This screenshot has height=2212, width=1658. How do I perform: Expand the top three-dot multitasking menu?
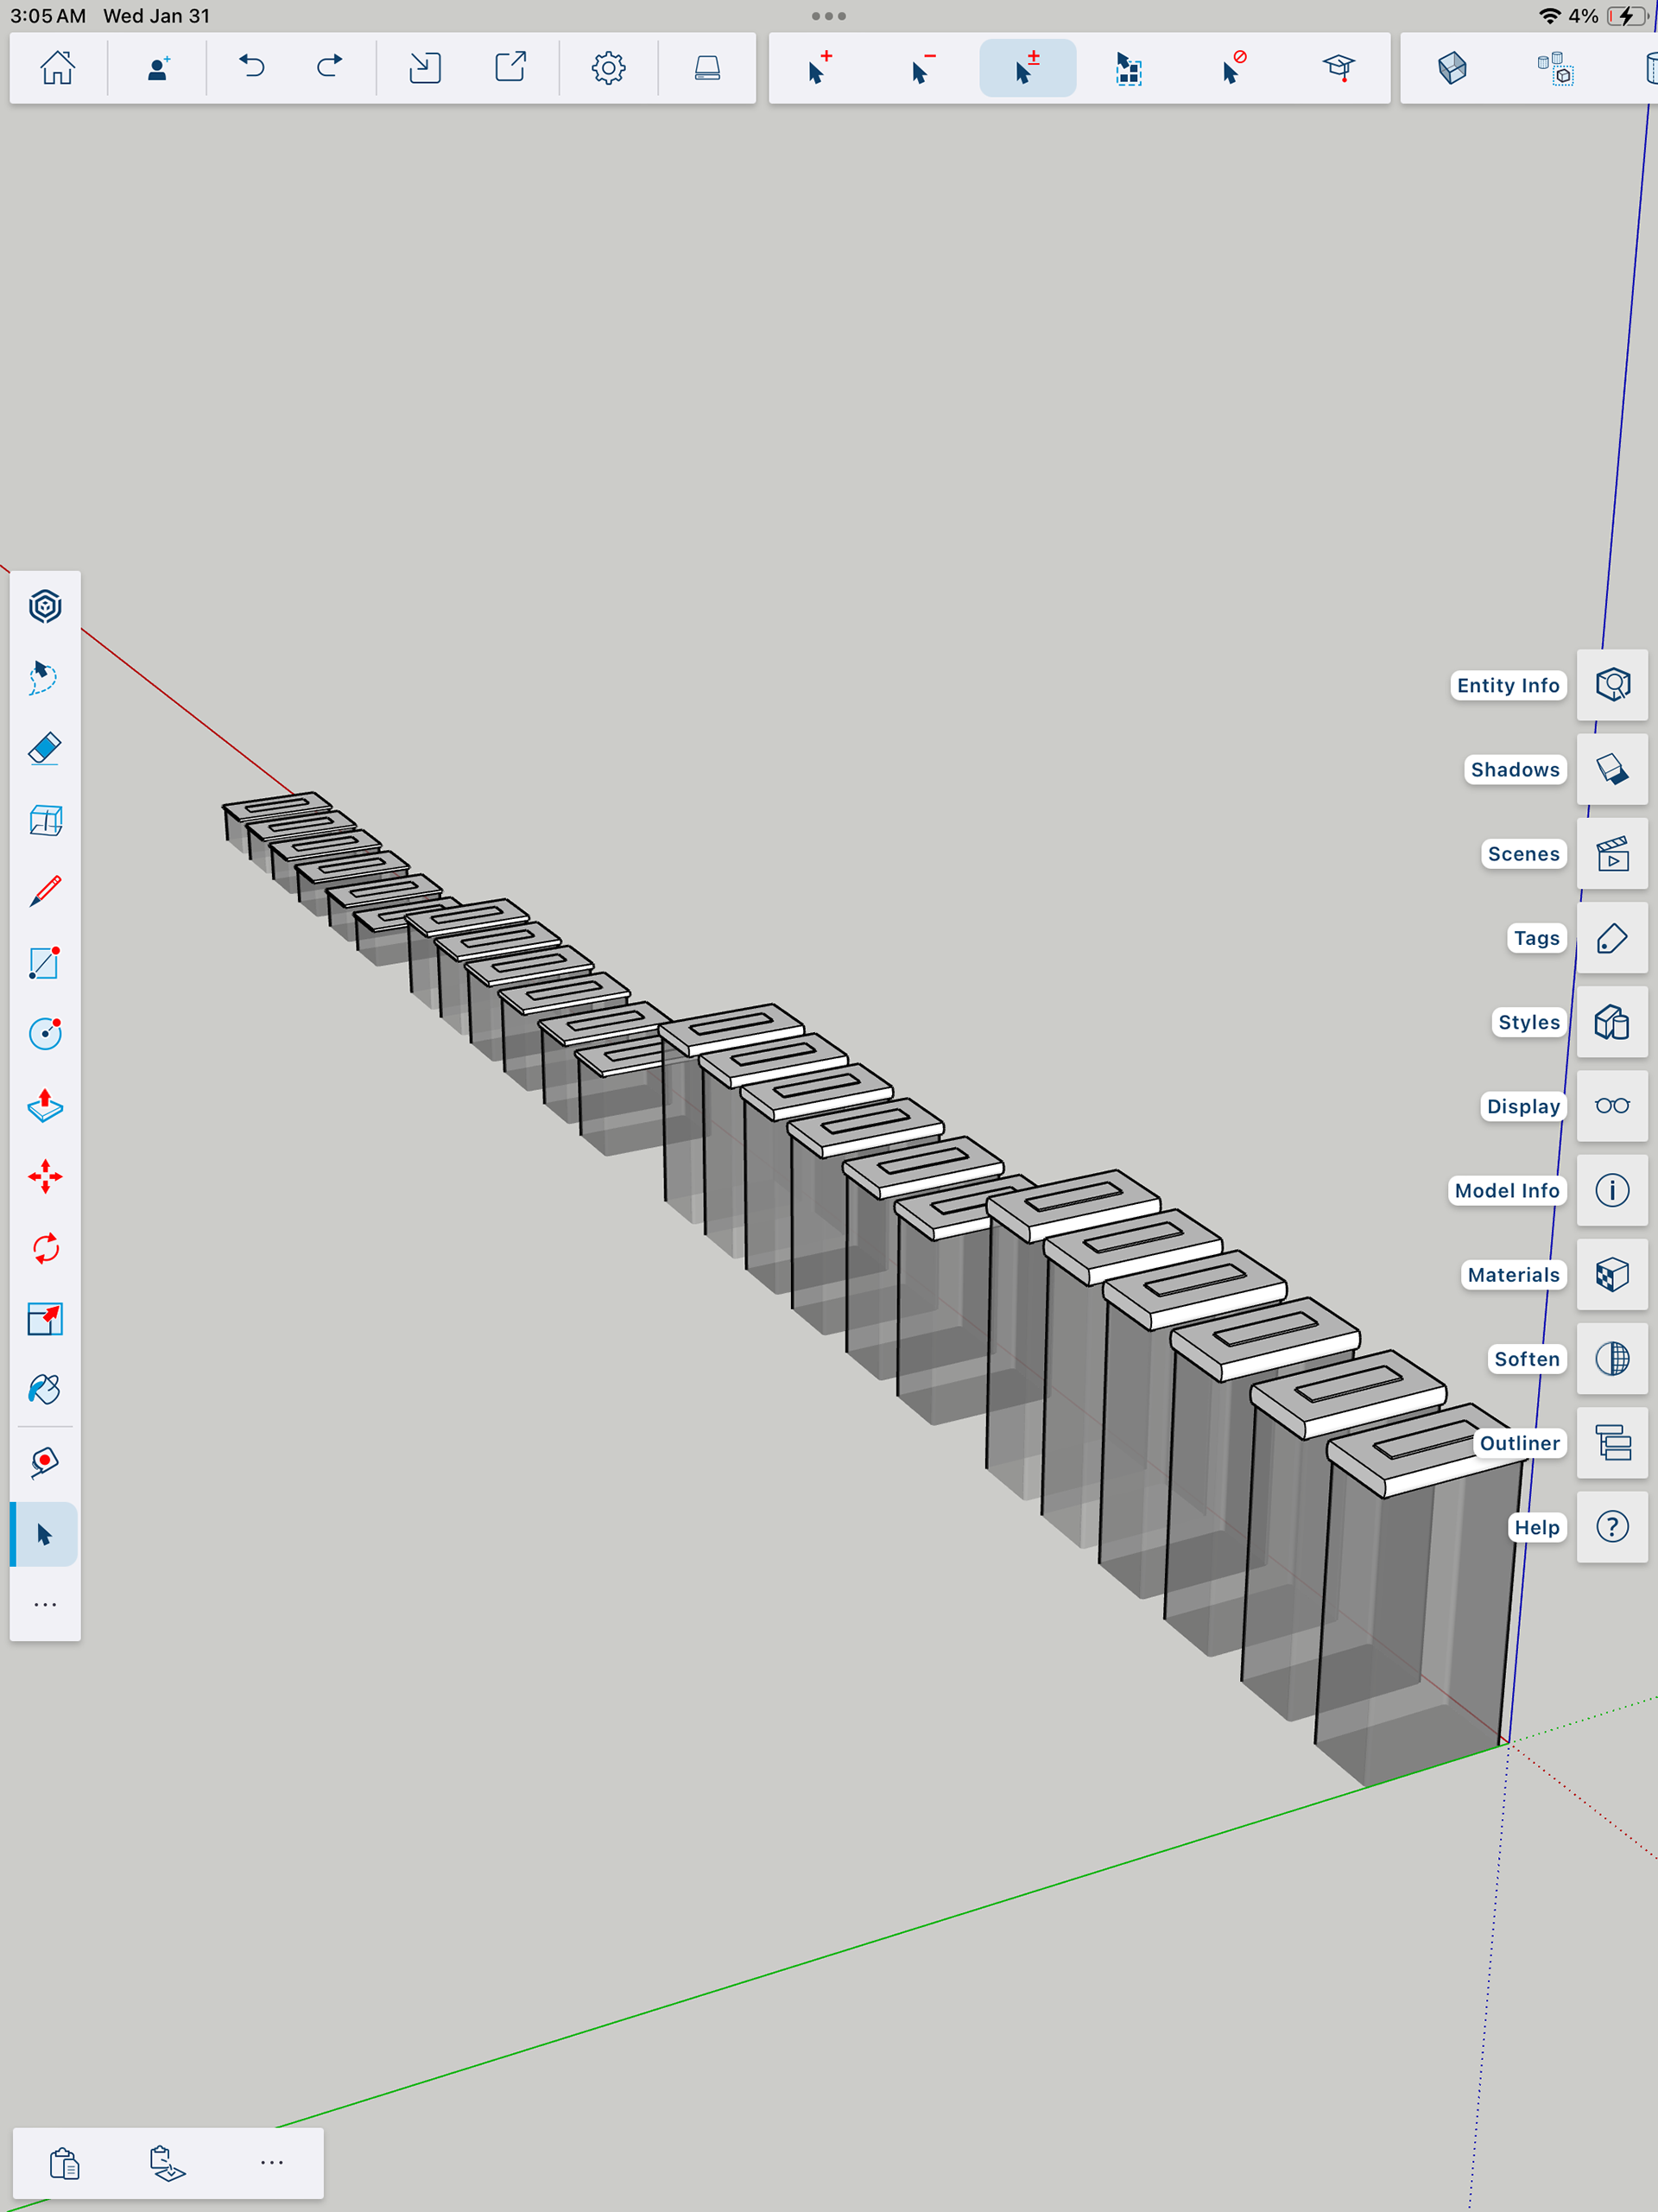tap(828, 16)
